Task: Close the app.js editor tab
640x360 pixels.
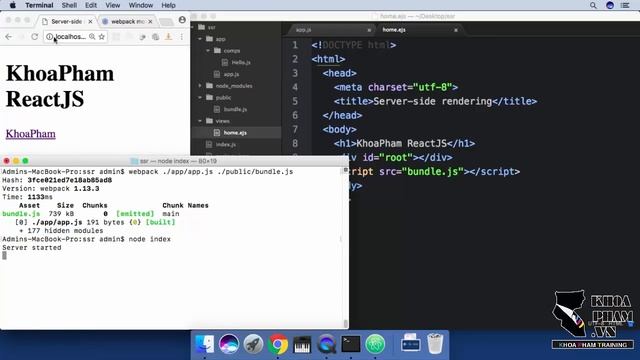Action: click(x=369, y=30)
